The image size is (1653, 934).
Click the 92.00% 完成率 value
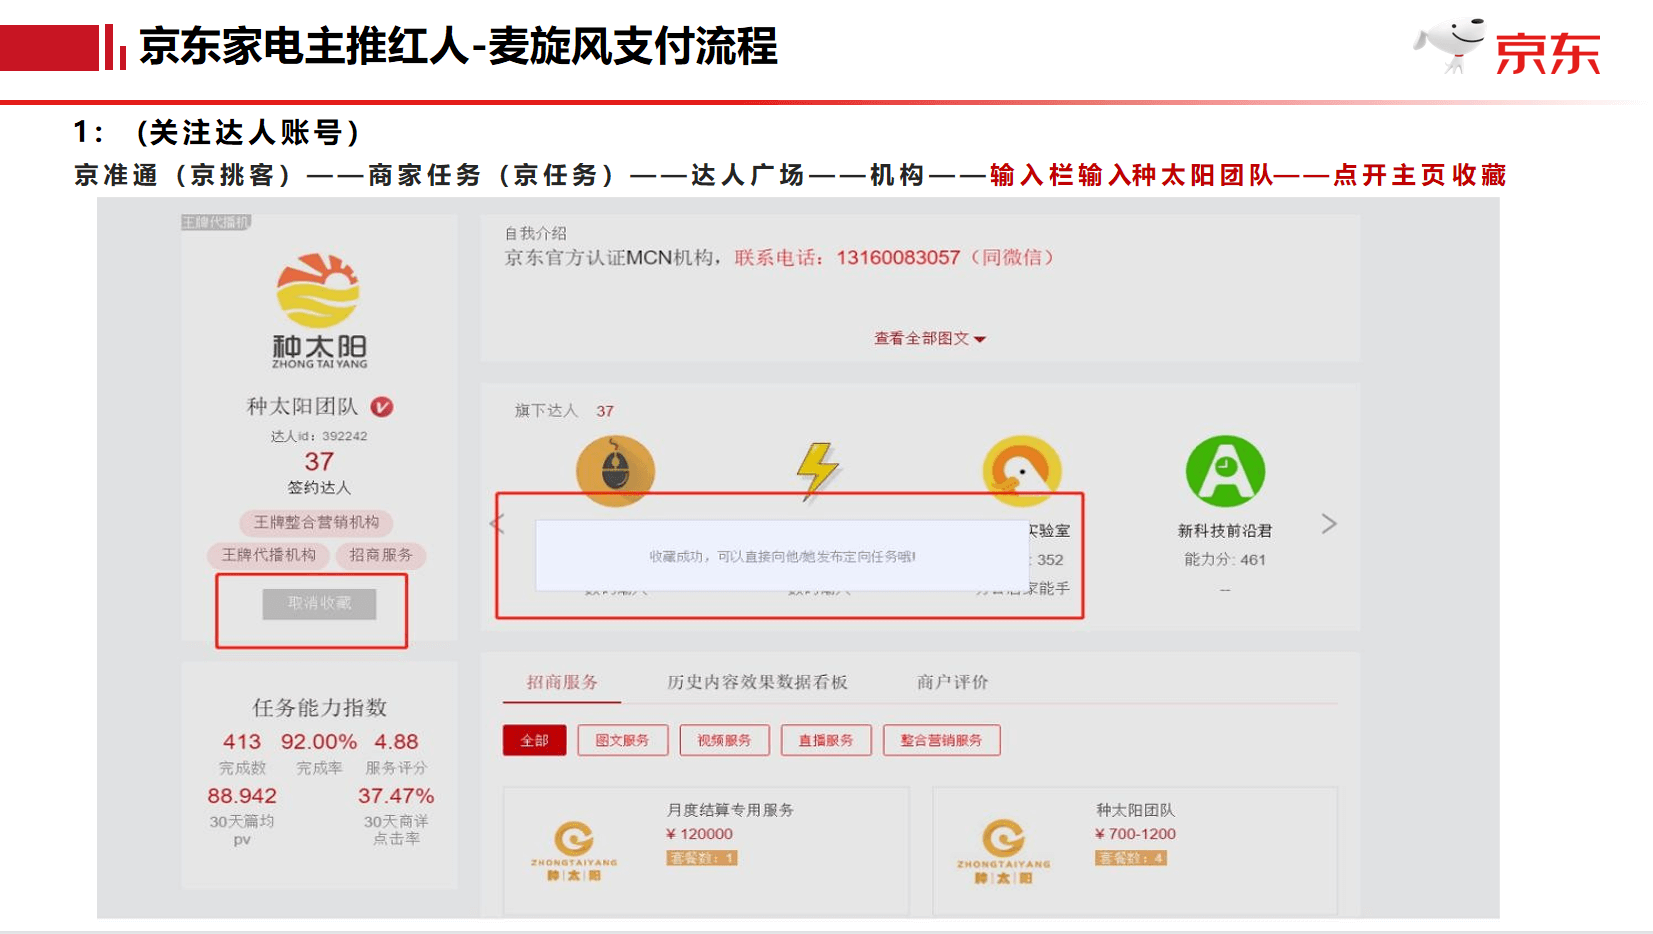point(319,742)
